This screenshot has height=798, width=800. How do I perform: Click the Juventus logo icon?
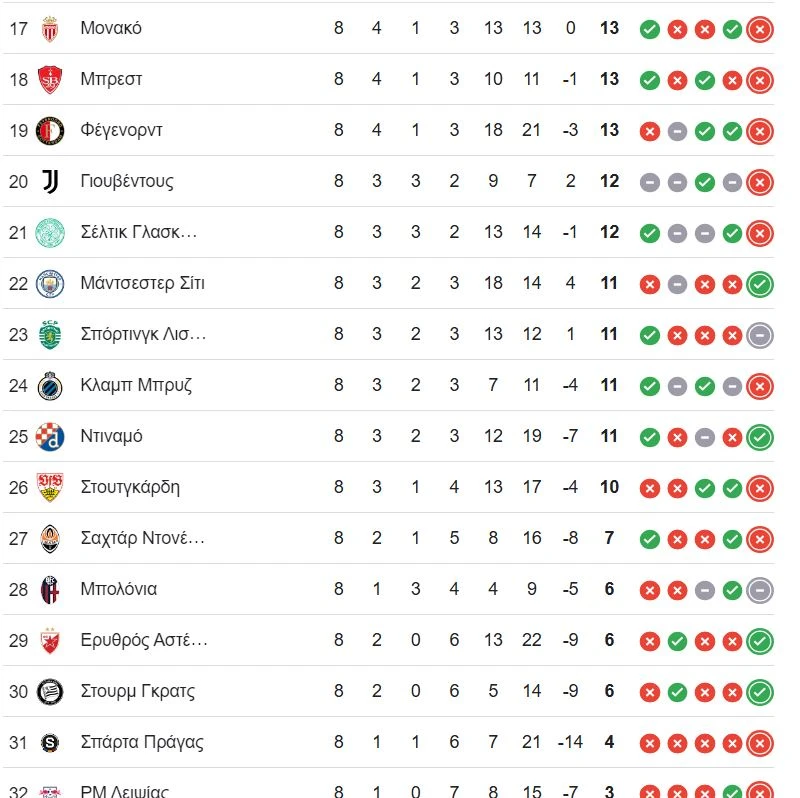pos(49,181)
